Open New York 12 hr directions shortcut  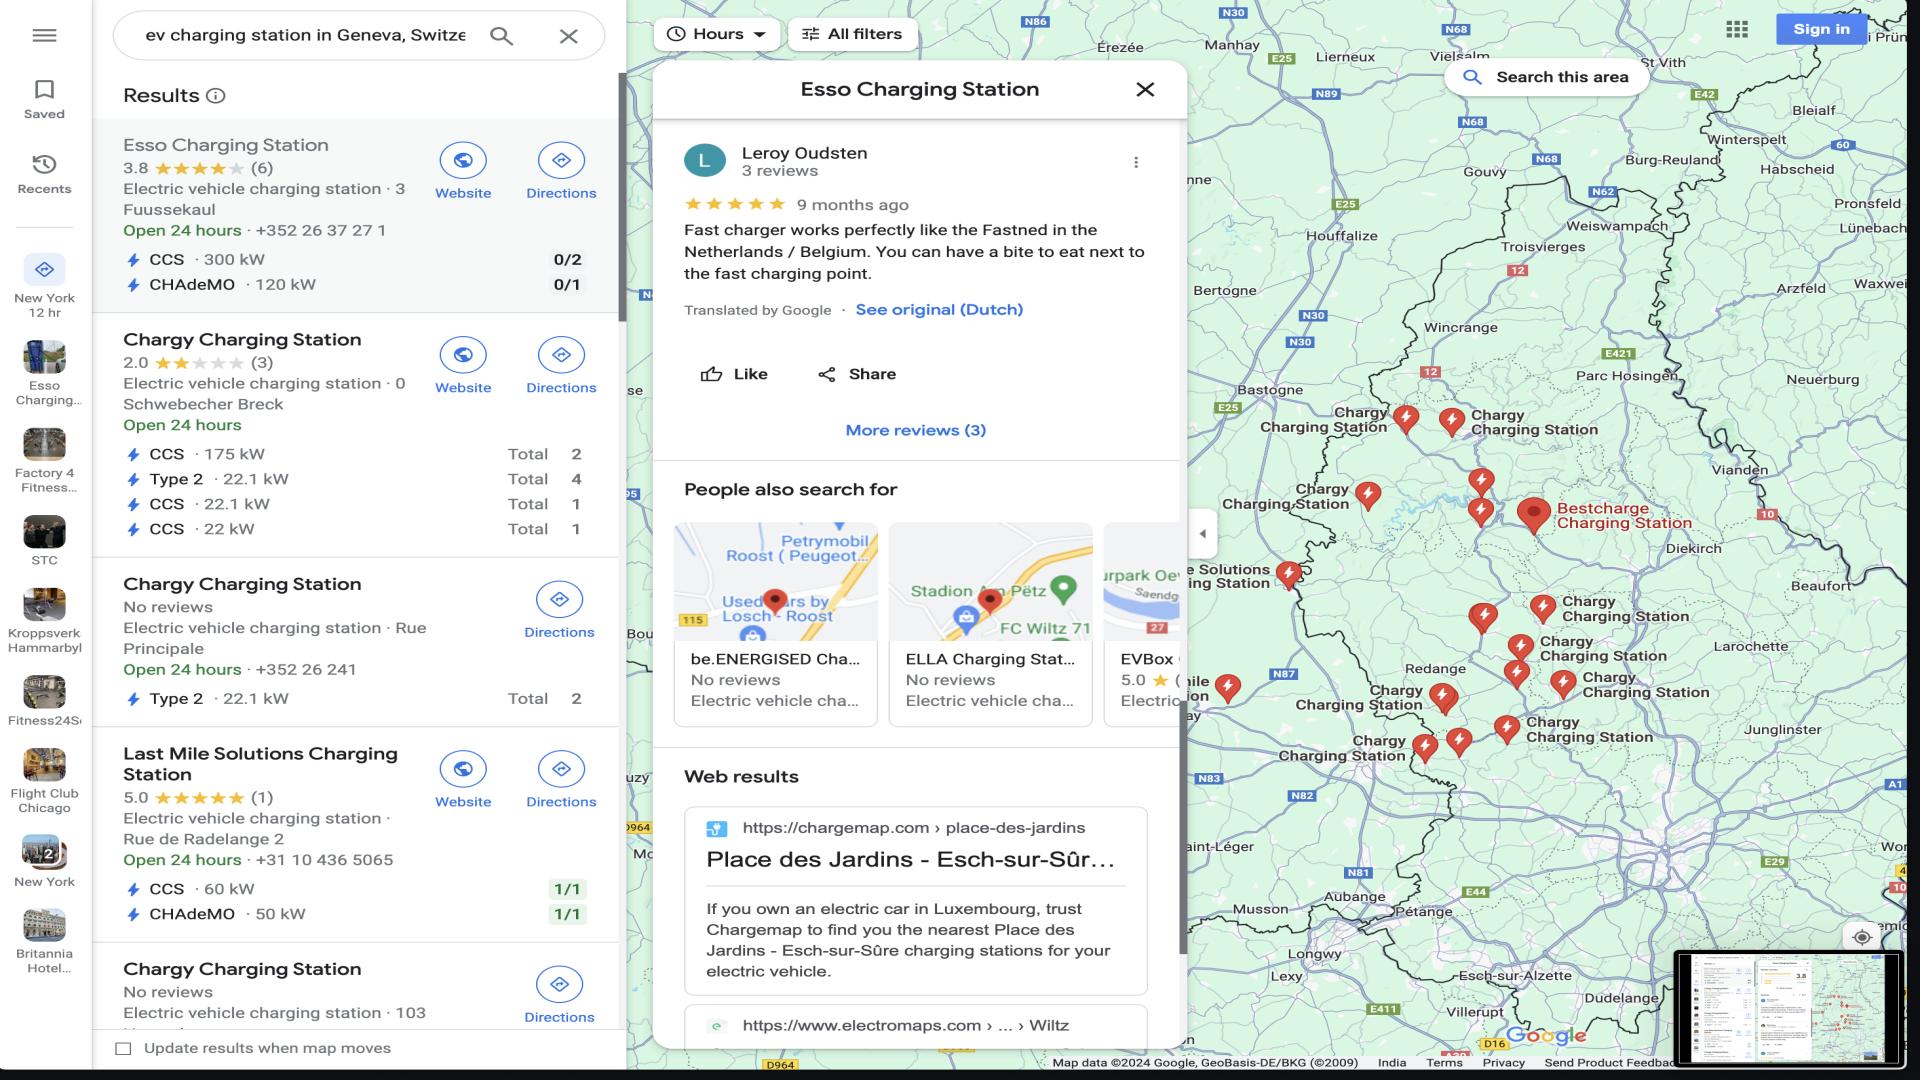(44, 286)
